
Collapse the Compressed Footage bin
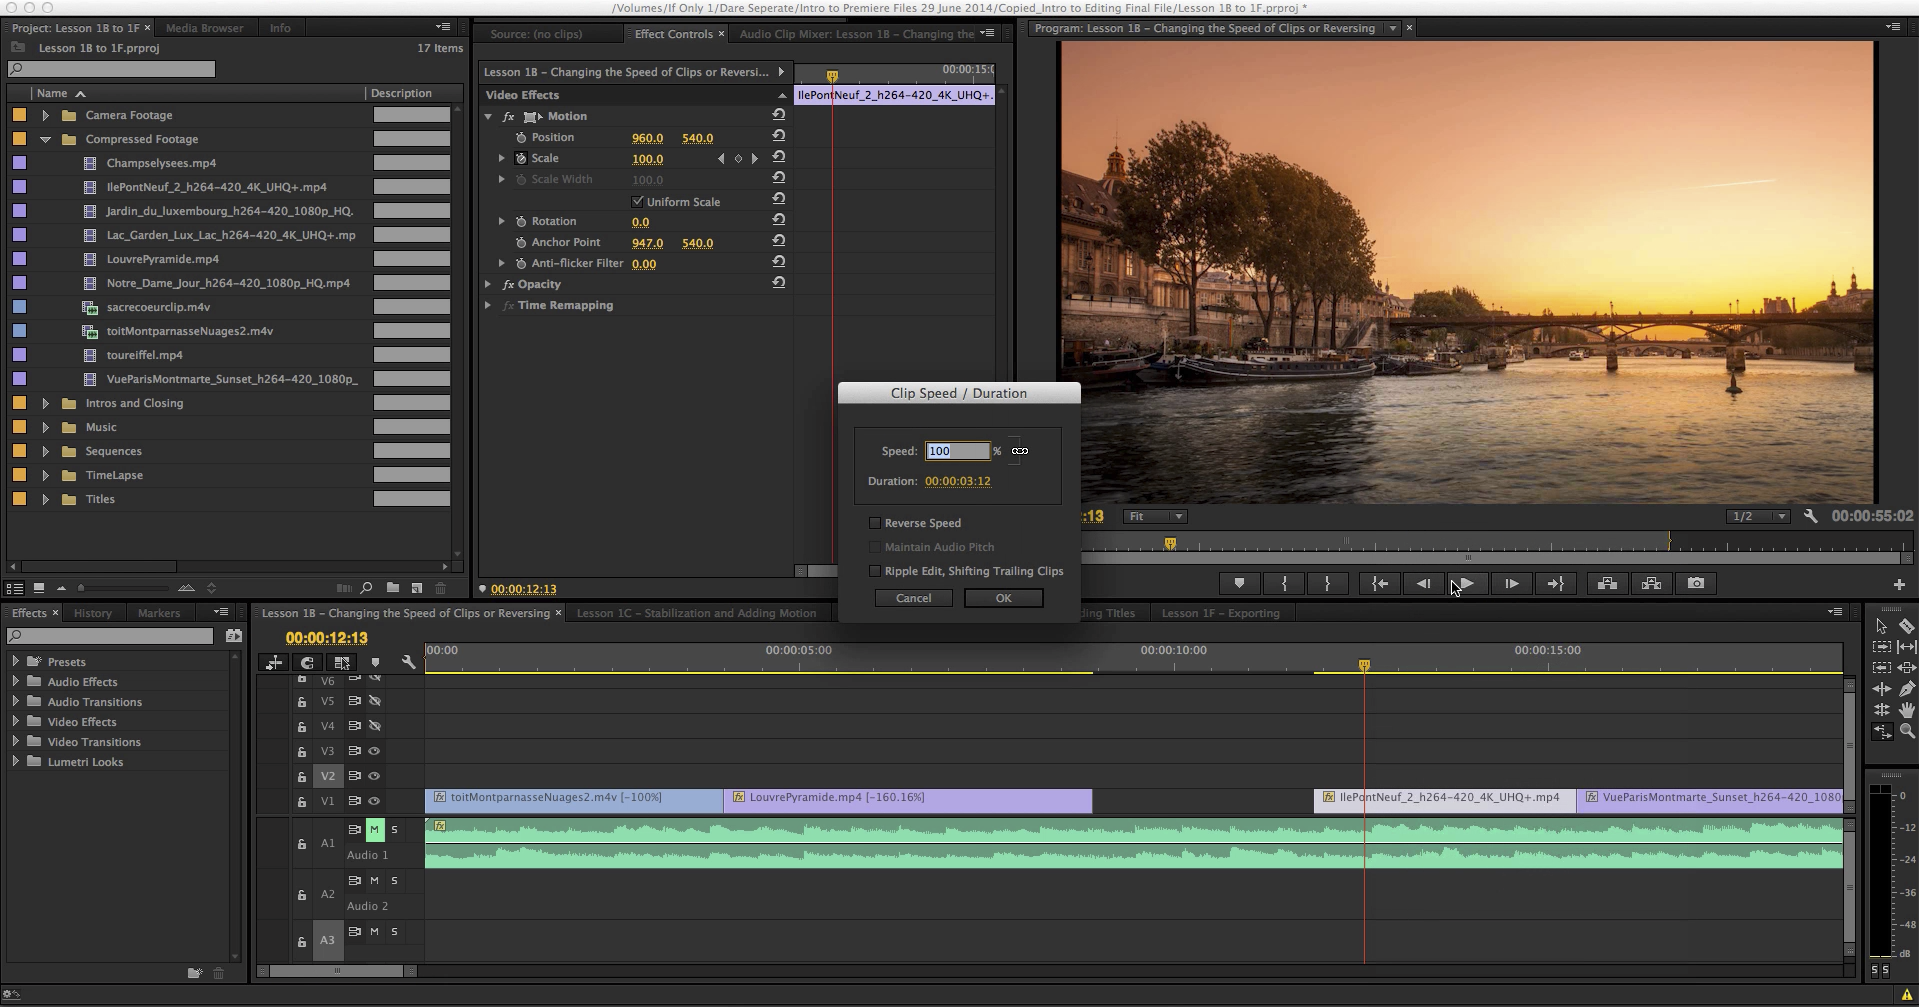pos(45,139)
